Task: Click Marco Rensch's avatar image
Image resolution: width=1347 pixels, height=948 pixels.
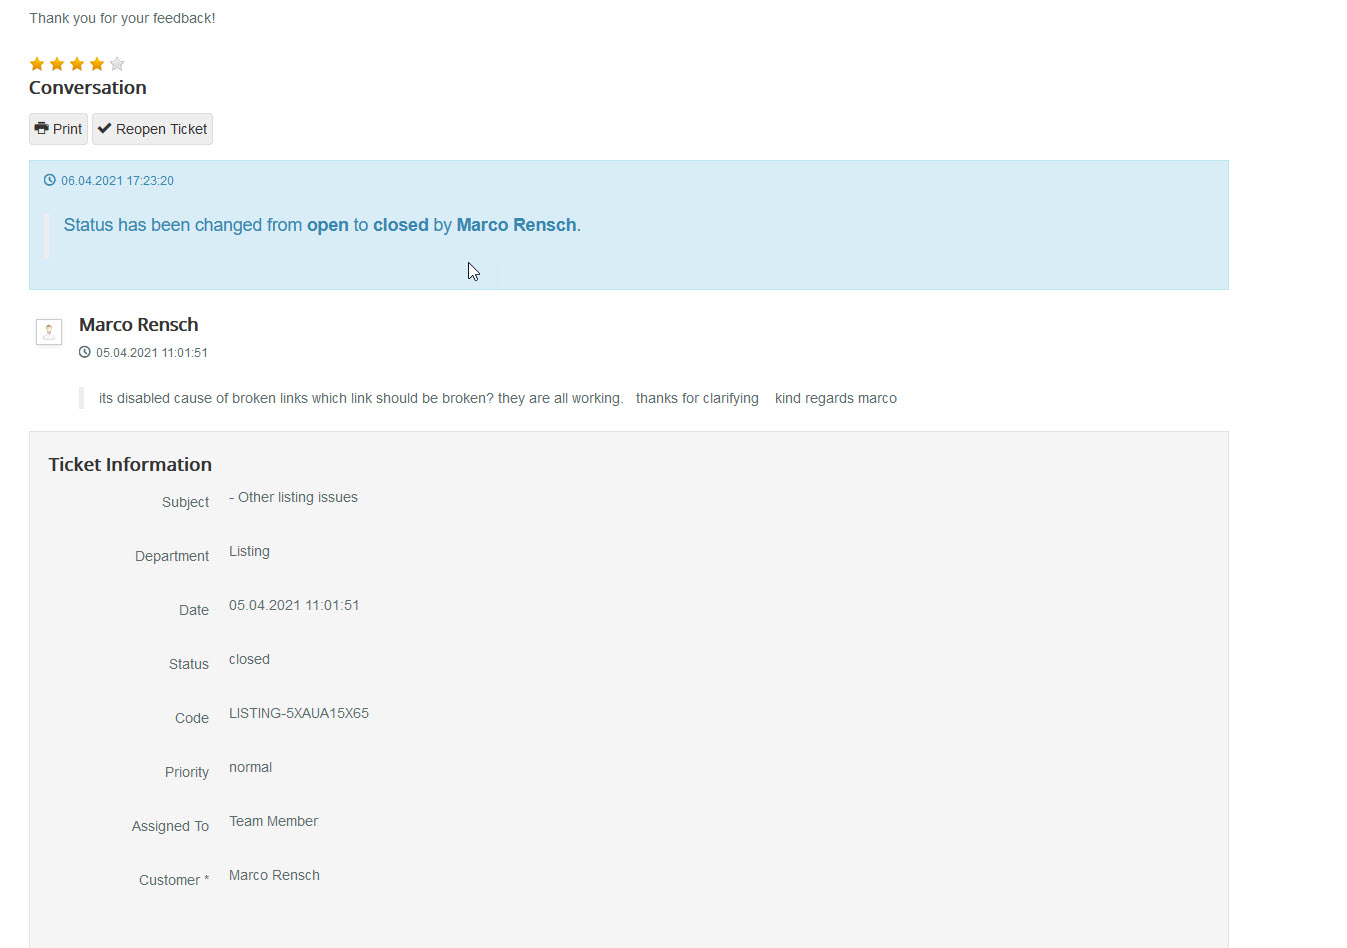Action: (48, 331)
